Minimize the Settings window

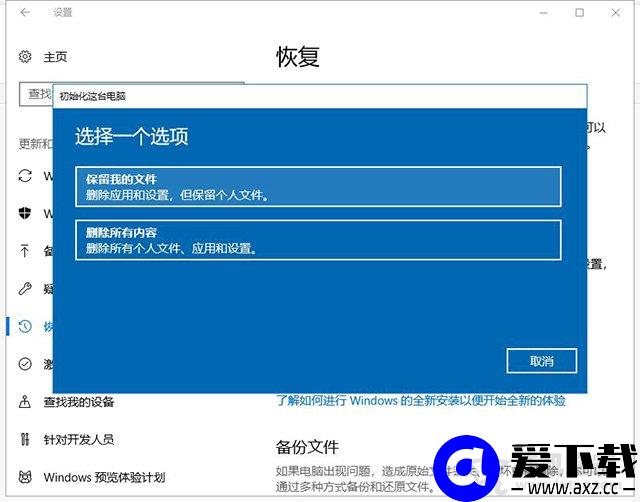(x=543, y=13)
